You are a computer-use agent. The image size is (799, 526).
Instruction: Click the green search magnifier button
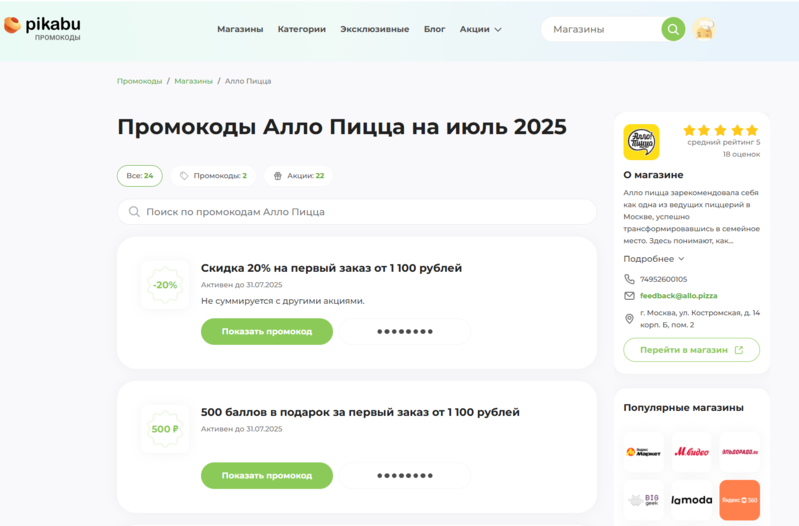tap(673, 29)
